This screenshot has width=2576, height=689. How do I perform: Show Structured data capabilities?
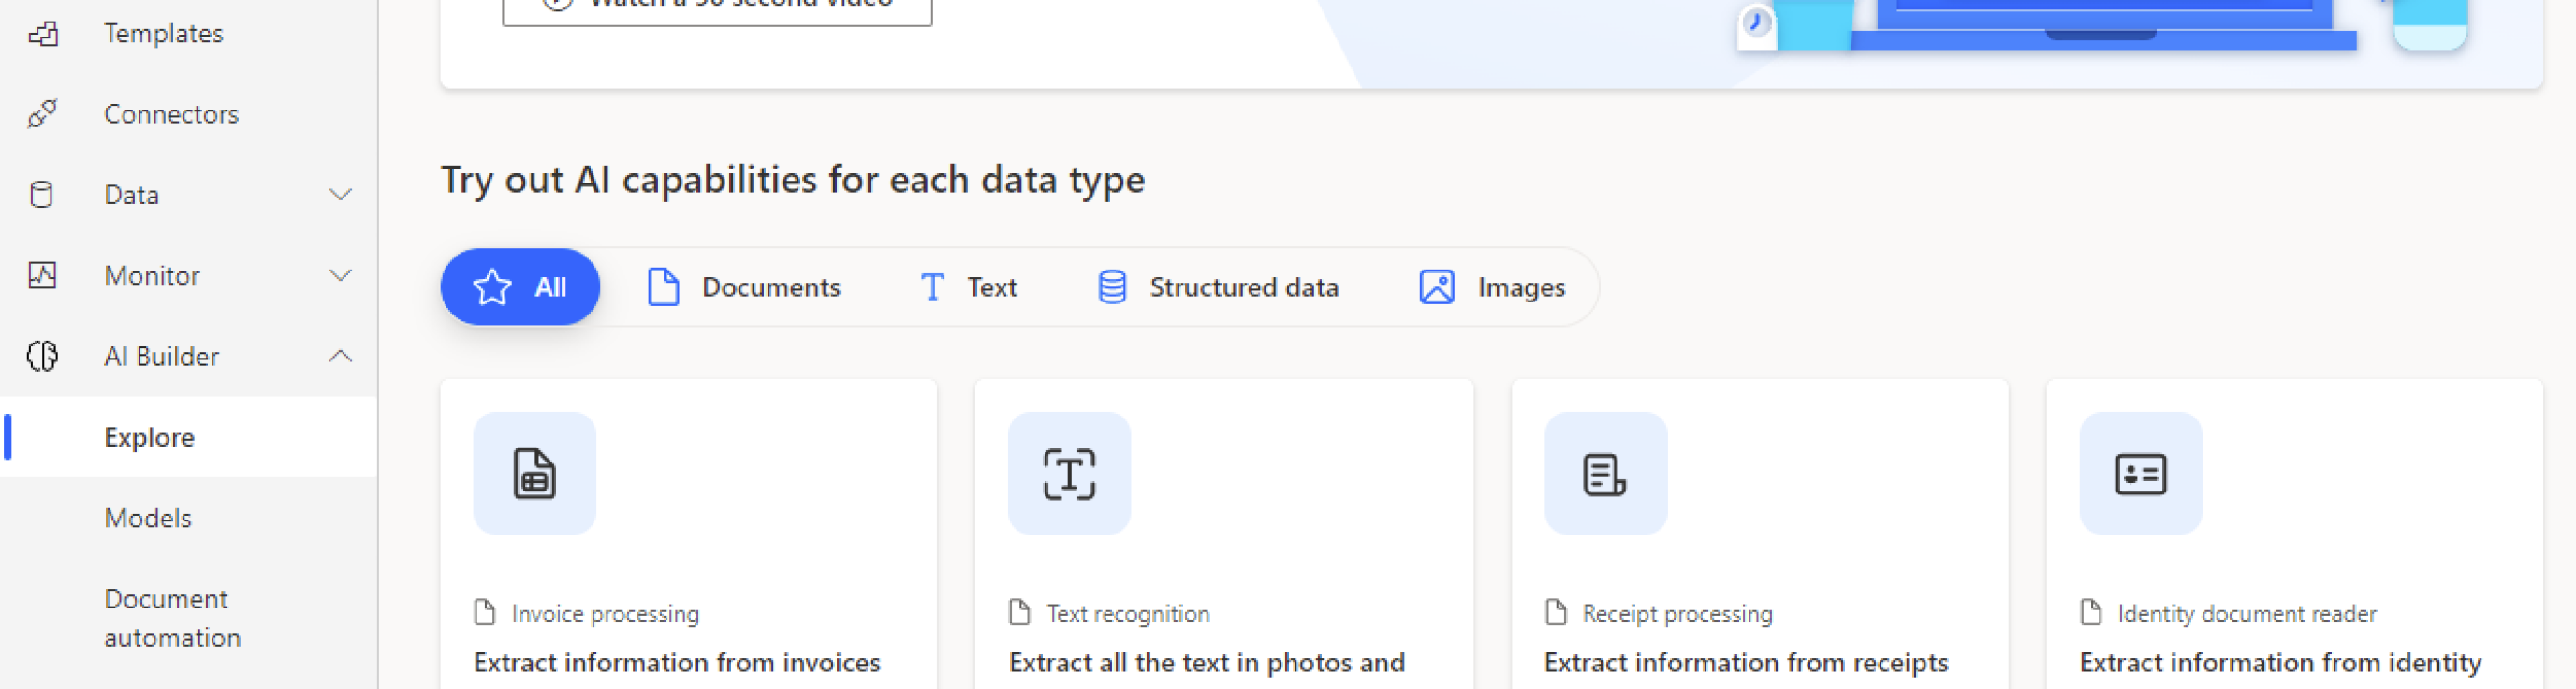pos(1217,287)
